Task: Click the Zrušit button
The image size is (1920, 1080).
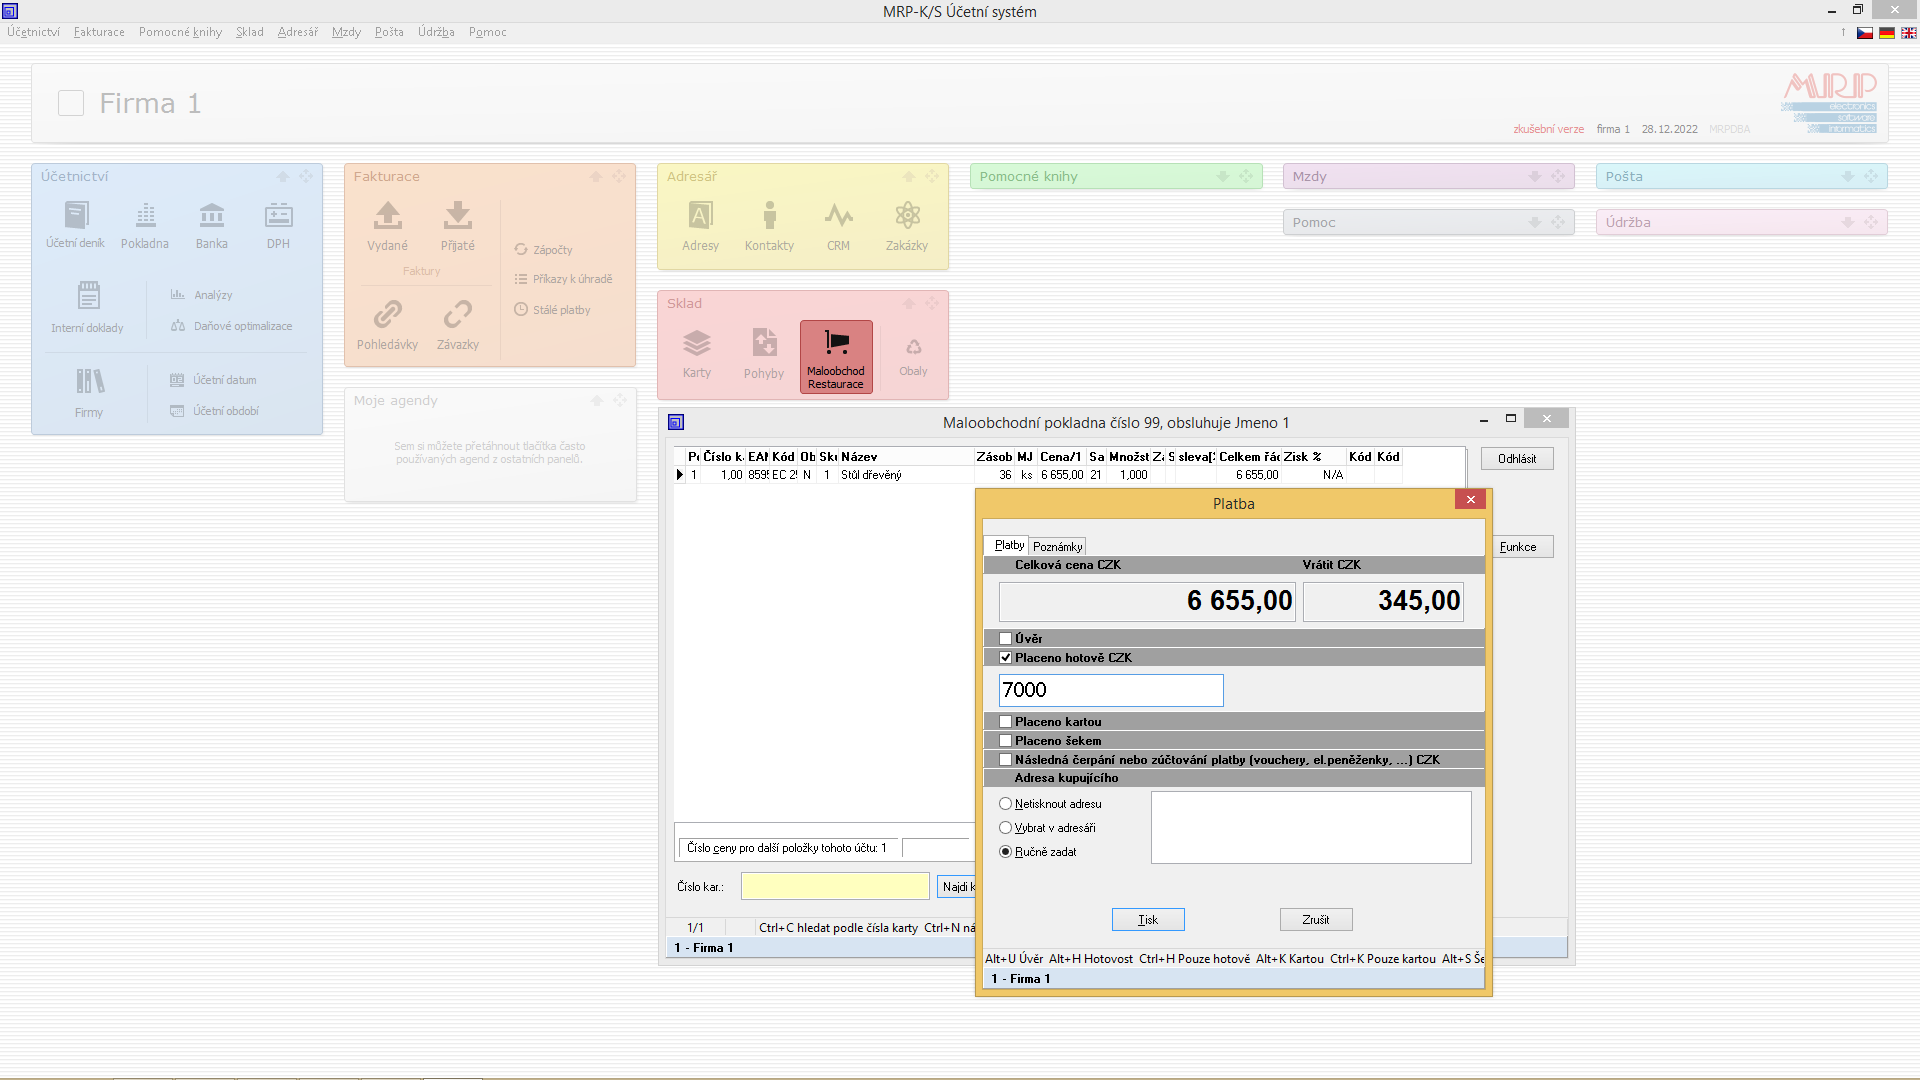Action: [x=1316, y=920]
